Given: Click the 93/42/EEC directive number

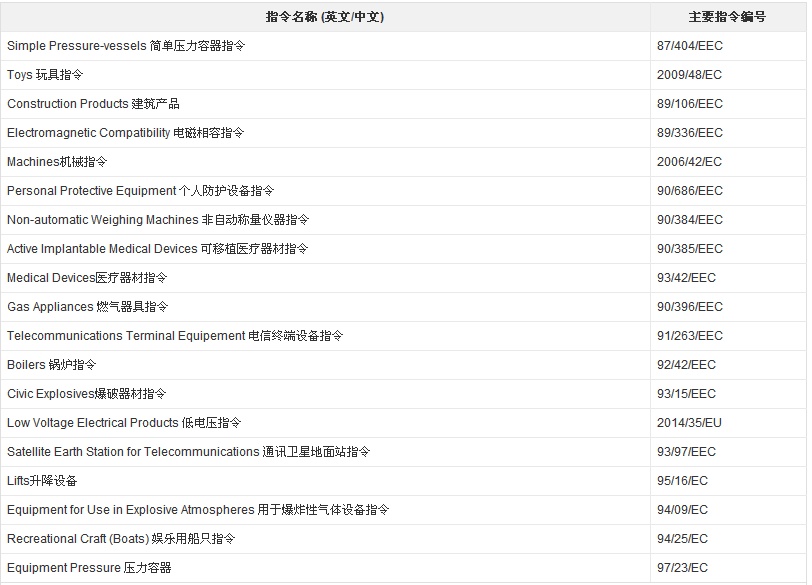Looking at the screenshot, I should pos(686,278).
